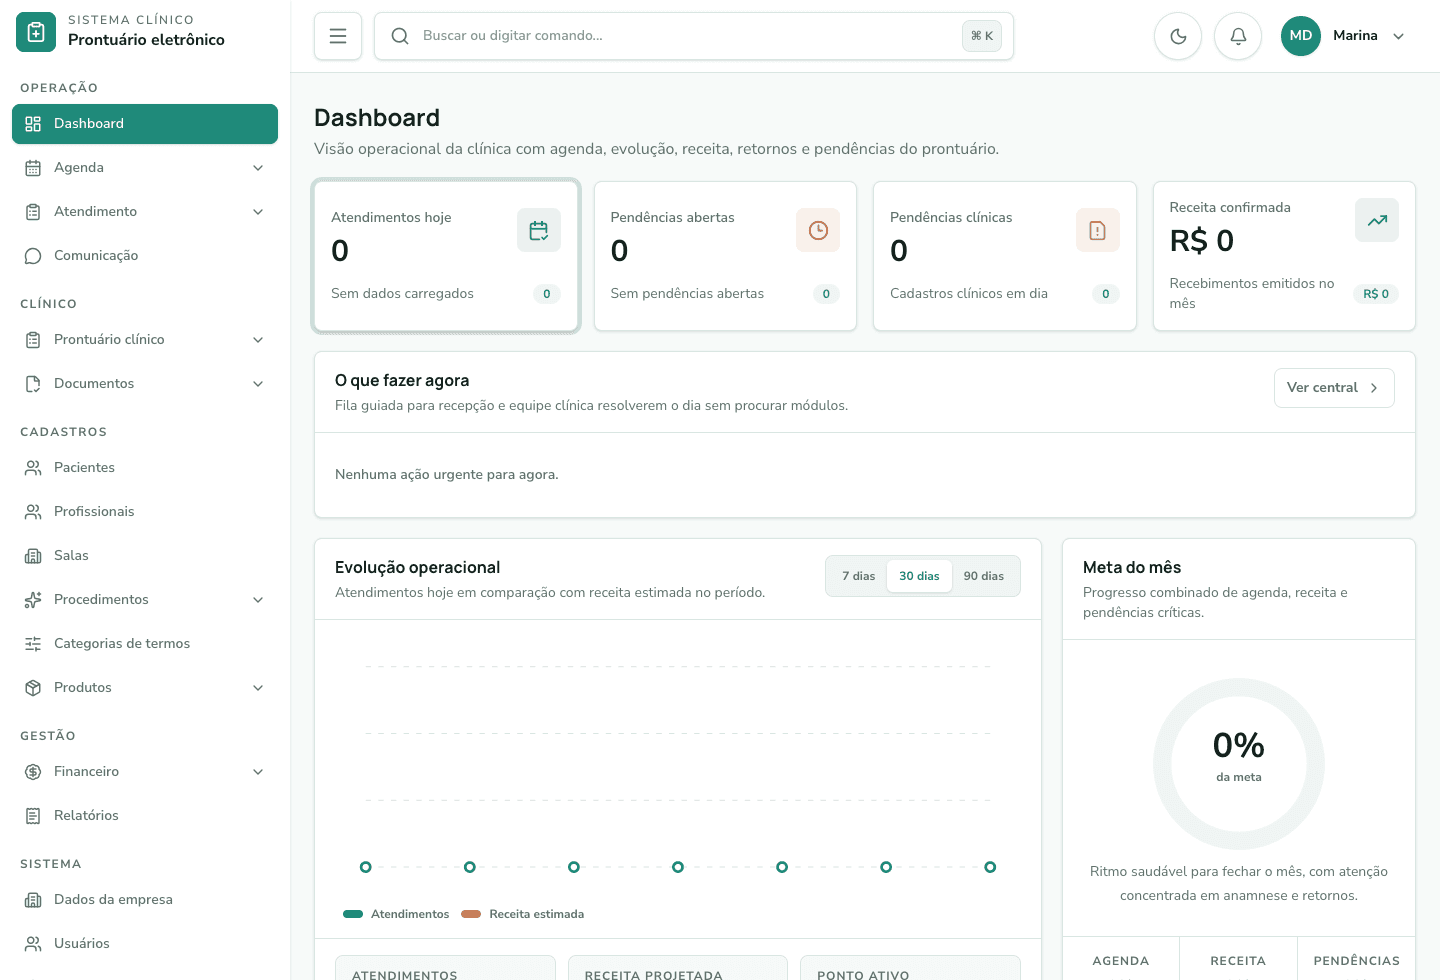
Task: Click the Atendimentos legend entry
Action: [396, 914]
